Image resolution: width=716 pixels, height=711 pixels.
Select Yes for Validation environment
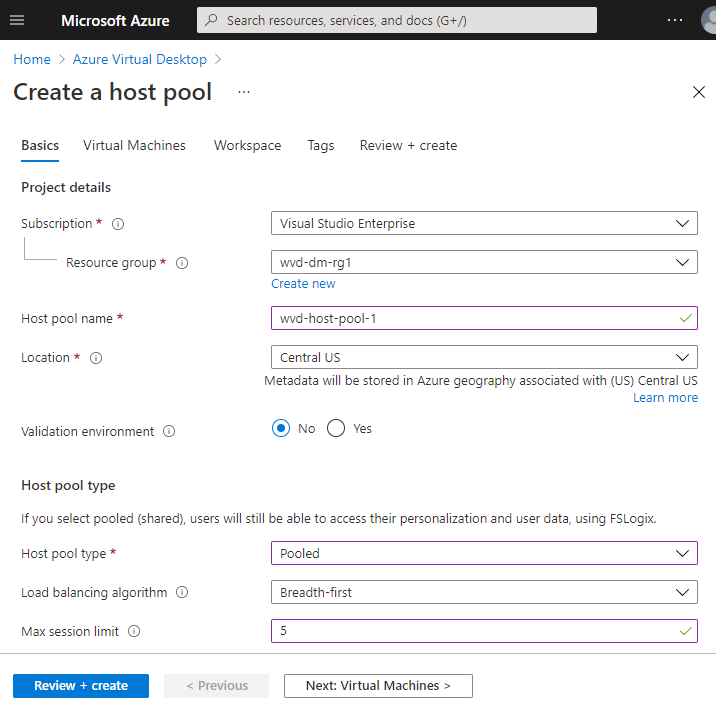336,428
